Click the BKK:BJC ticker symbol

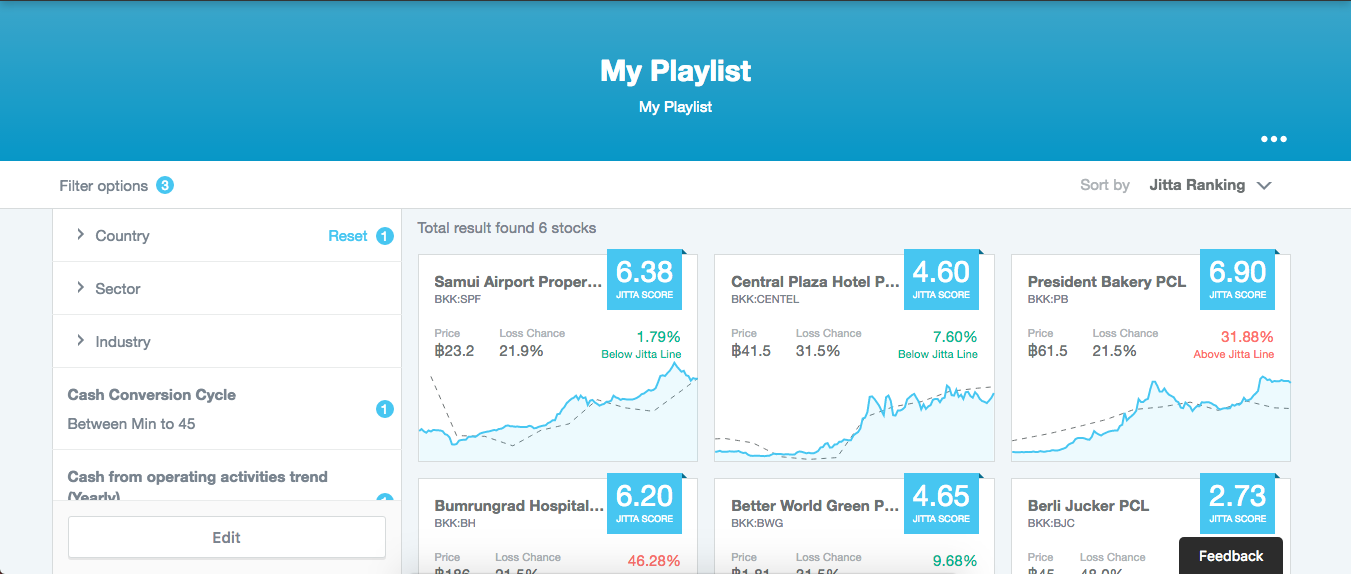click(x=1051, y=523)
